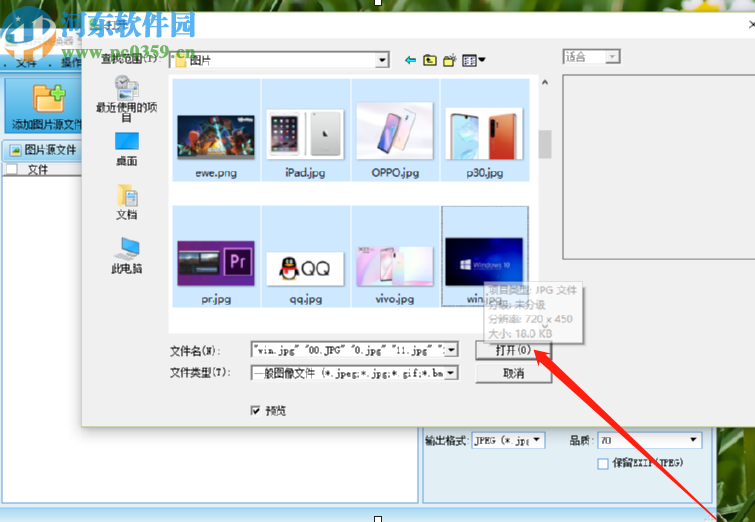The image size is (755, 522).
Task: Go up one folder level icon
Action: point(430,60)
